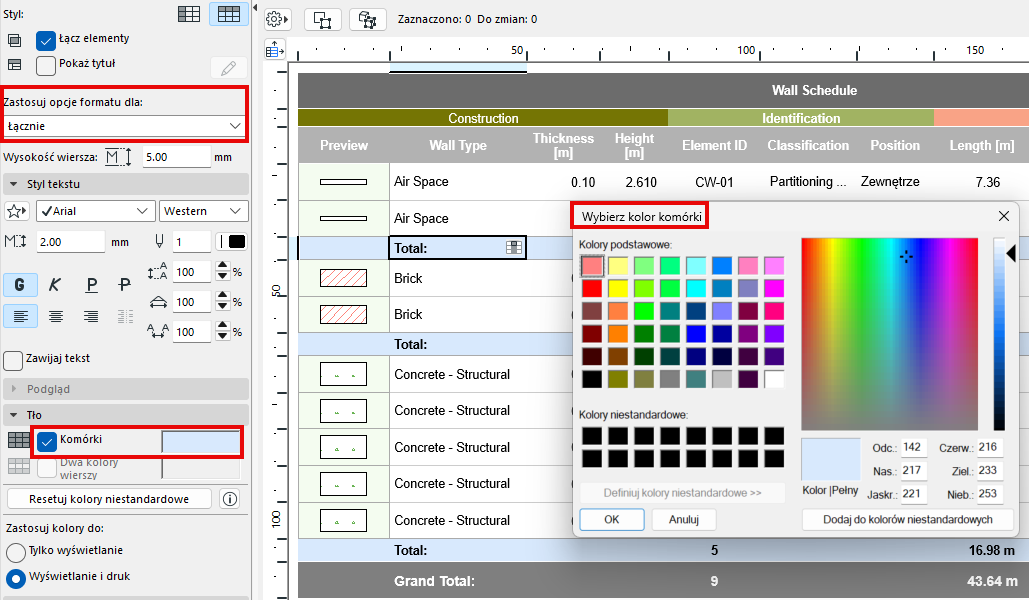
Task: Open the schedule settings gear menu
Action: tap(277, 19)
